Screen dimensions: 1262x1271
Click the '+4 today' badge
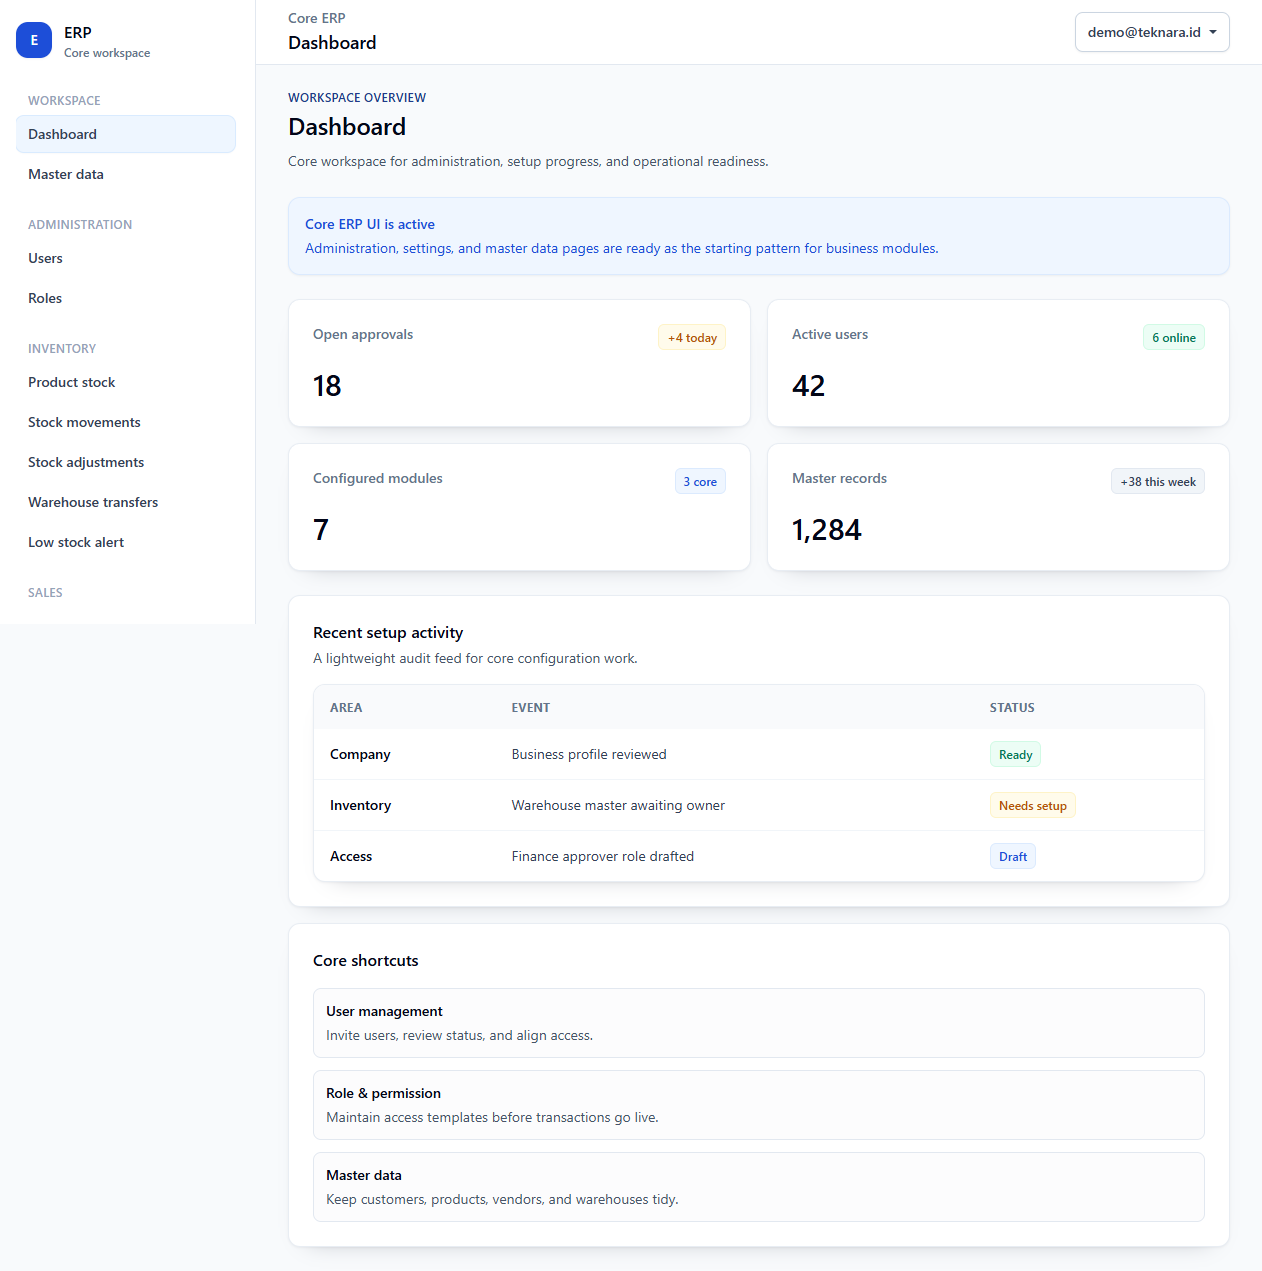692,338
